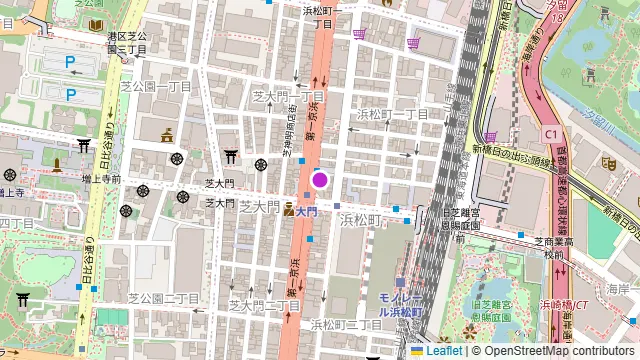The width and height of the screenshot is (640, 360).
Task: Click the C1 expressway shield
Action: [551, 134]
